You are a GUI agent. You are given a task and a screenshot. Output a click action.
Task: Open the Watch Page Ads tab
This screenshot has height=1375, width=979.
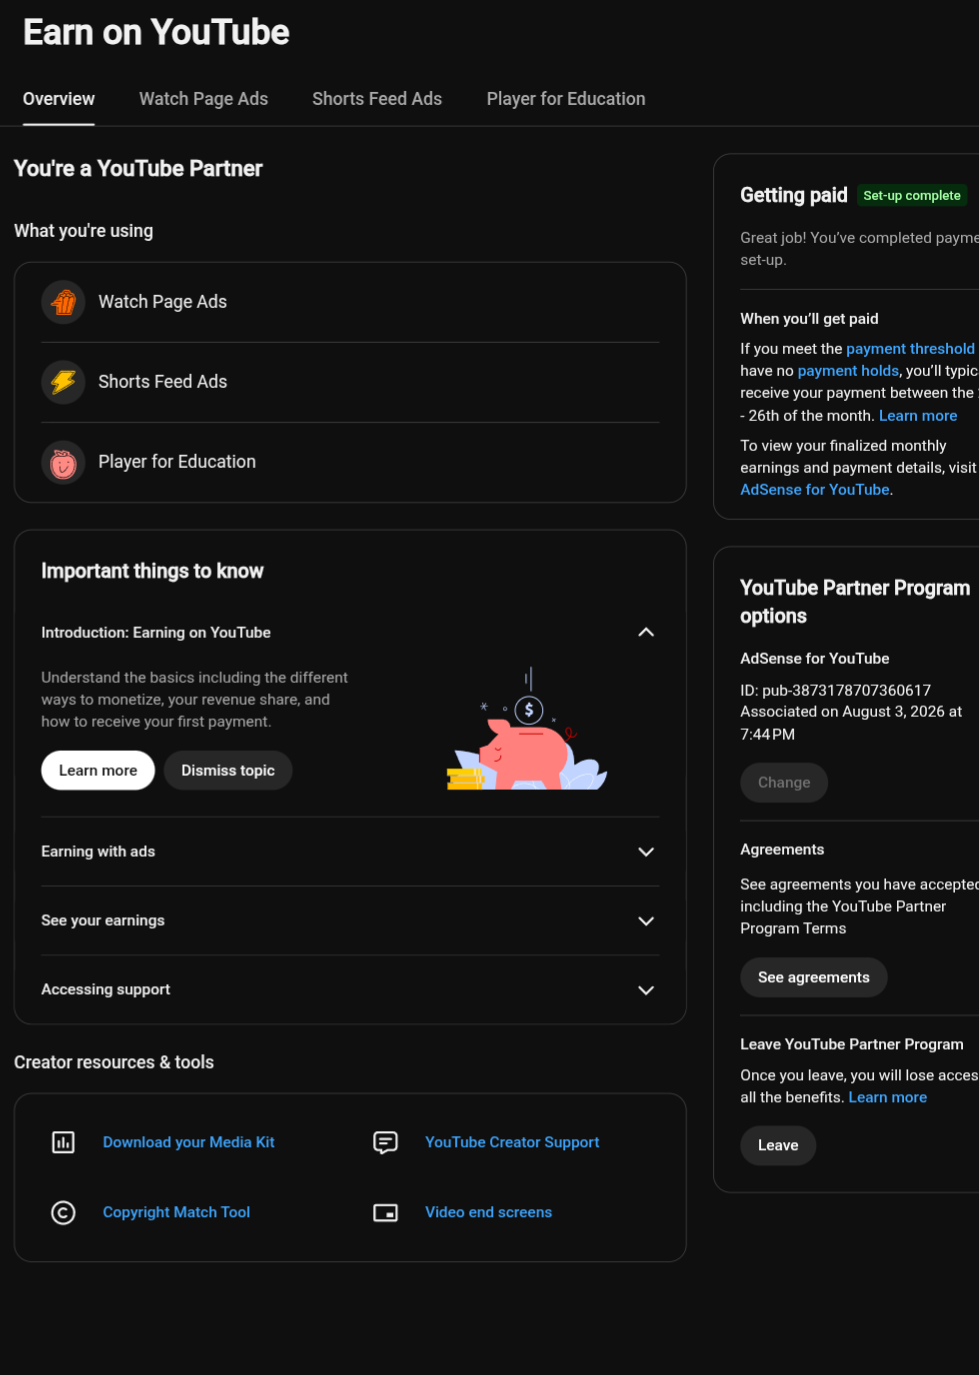click(x=203, y=99)
